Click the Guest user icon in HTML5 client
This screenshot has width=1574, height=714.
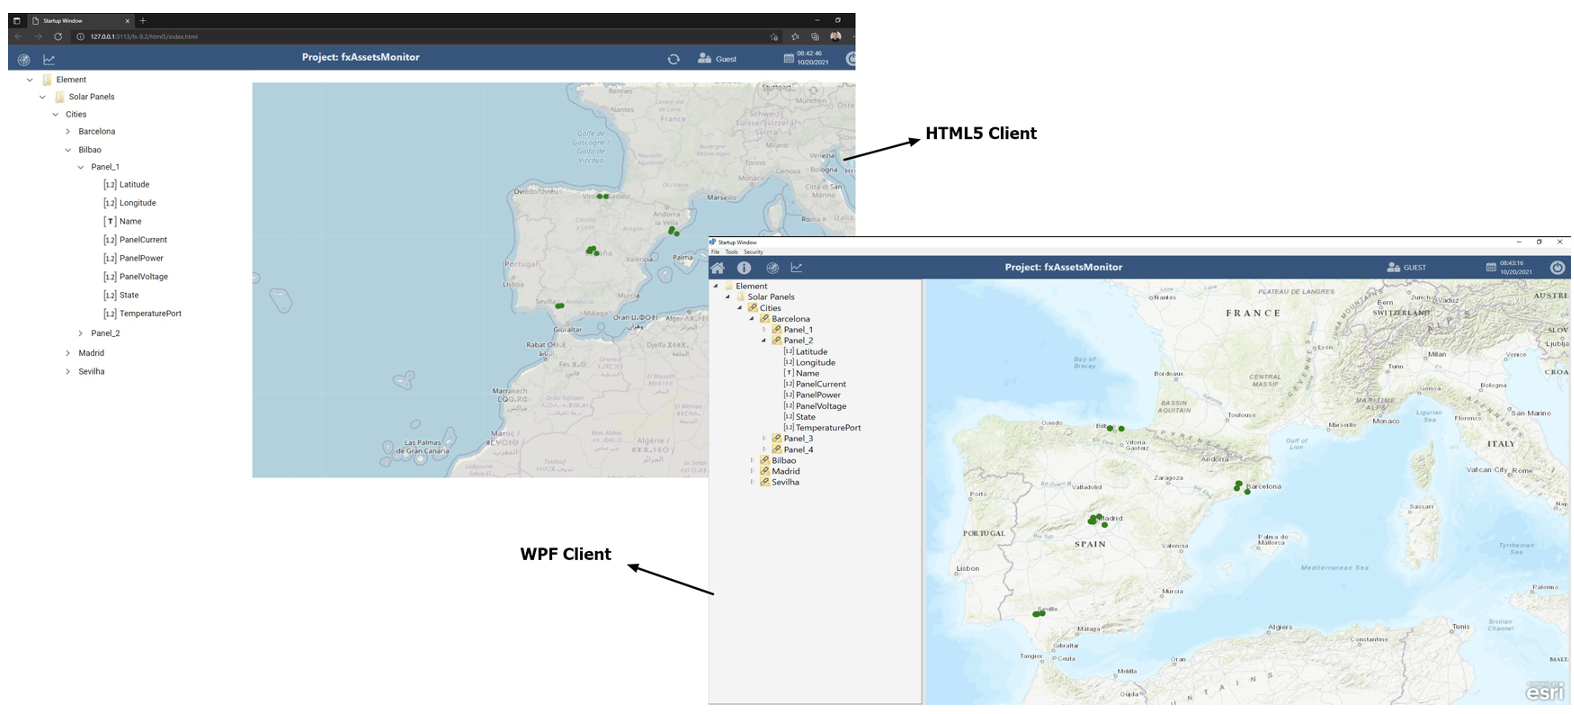(704, 58)
